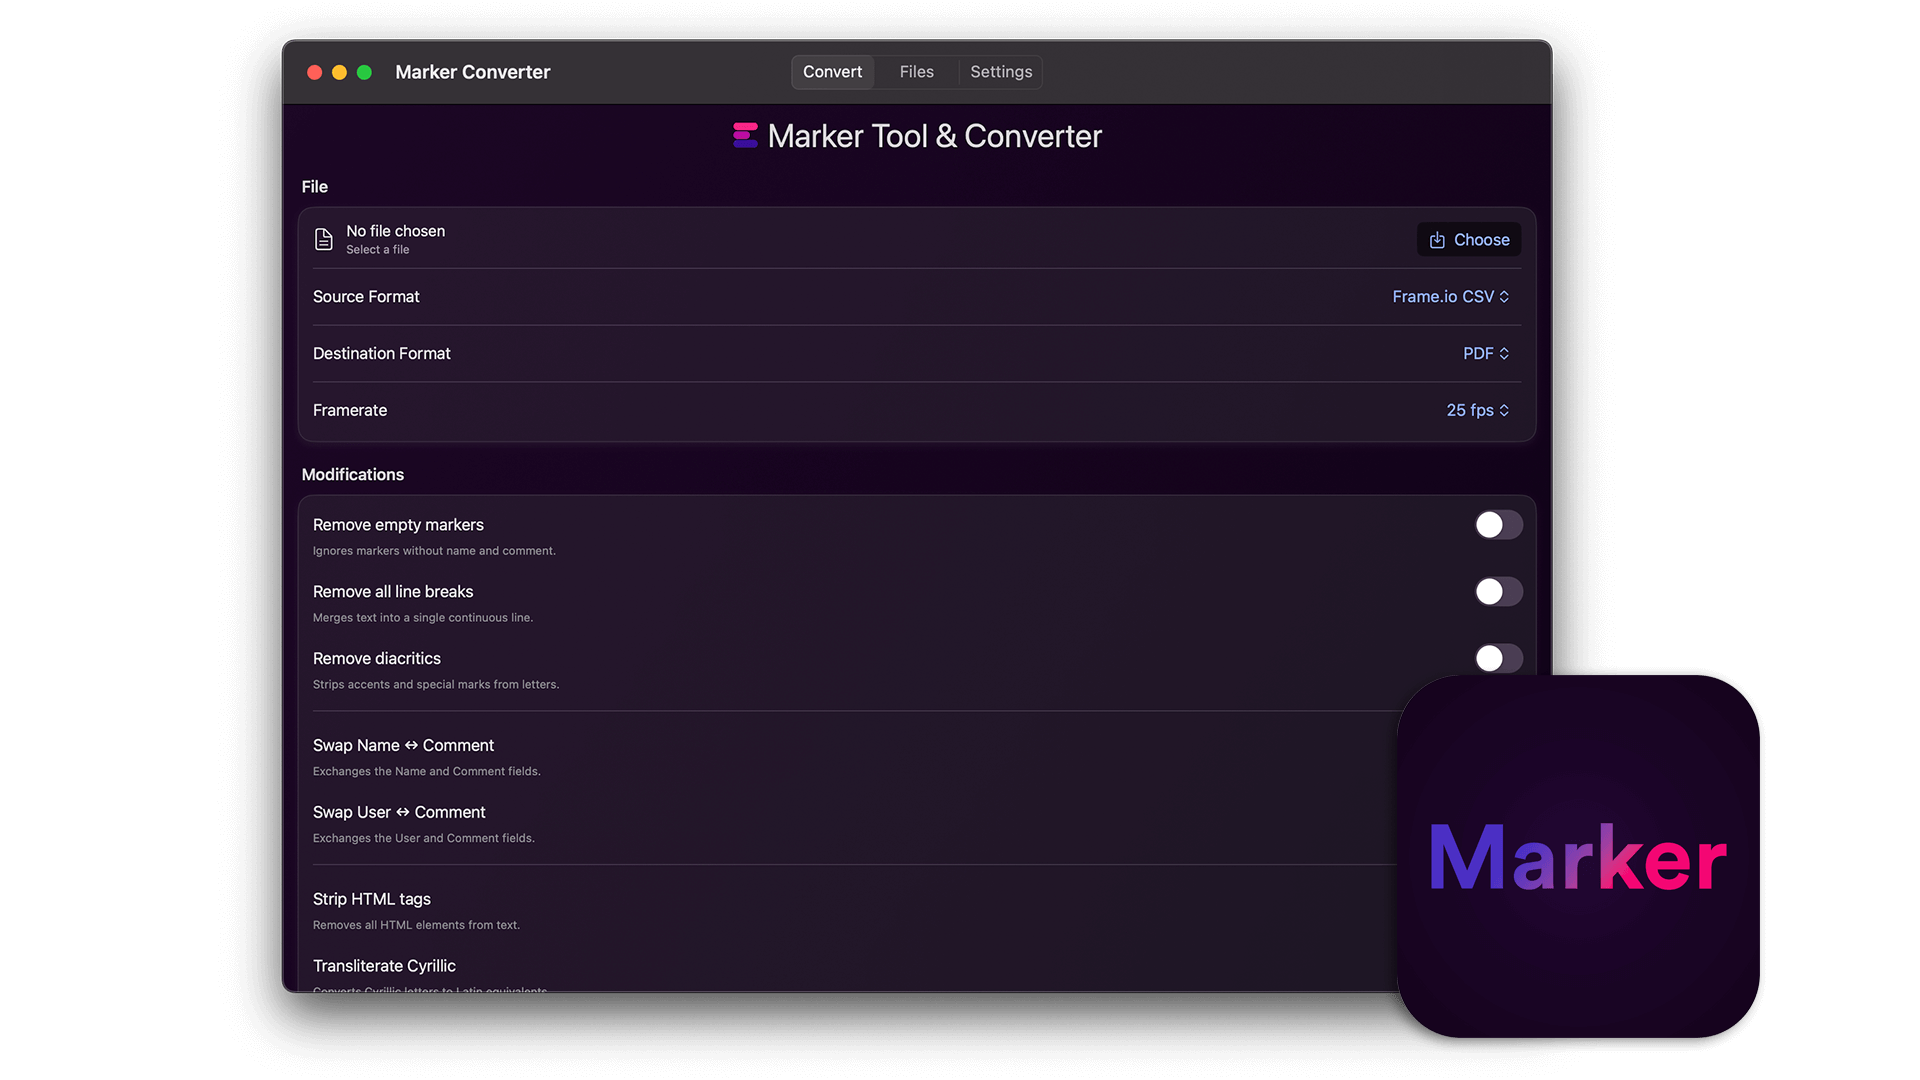Select the Convert tab
This screenshot has height=1080, width=1920.
pyautogui.click(x=832, y=72)
